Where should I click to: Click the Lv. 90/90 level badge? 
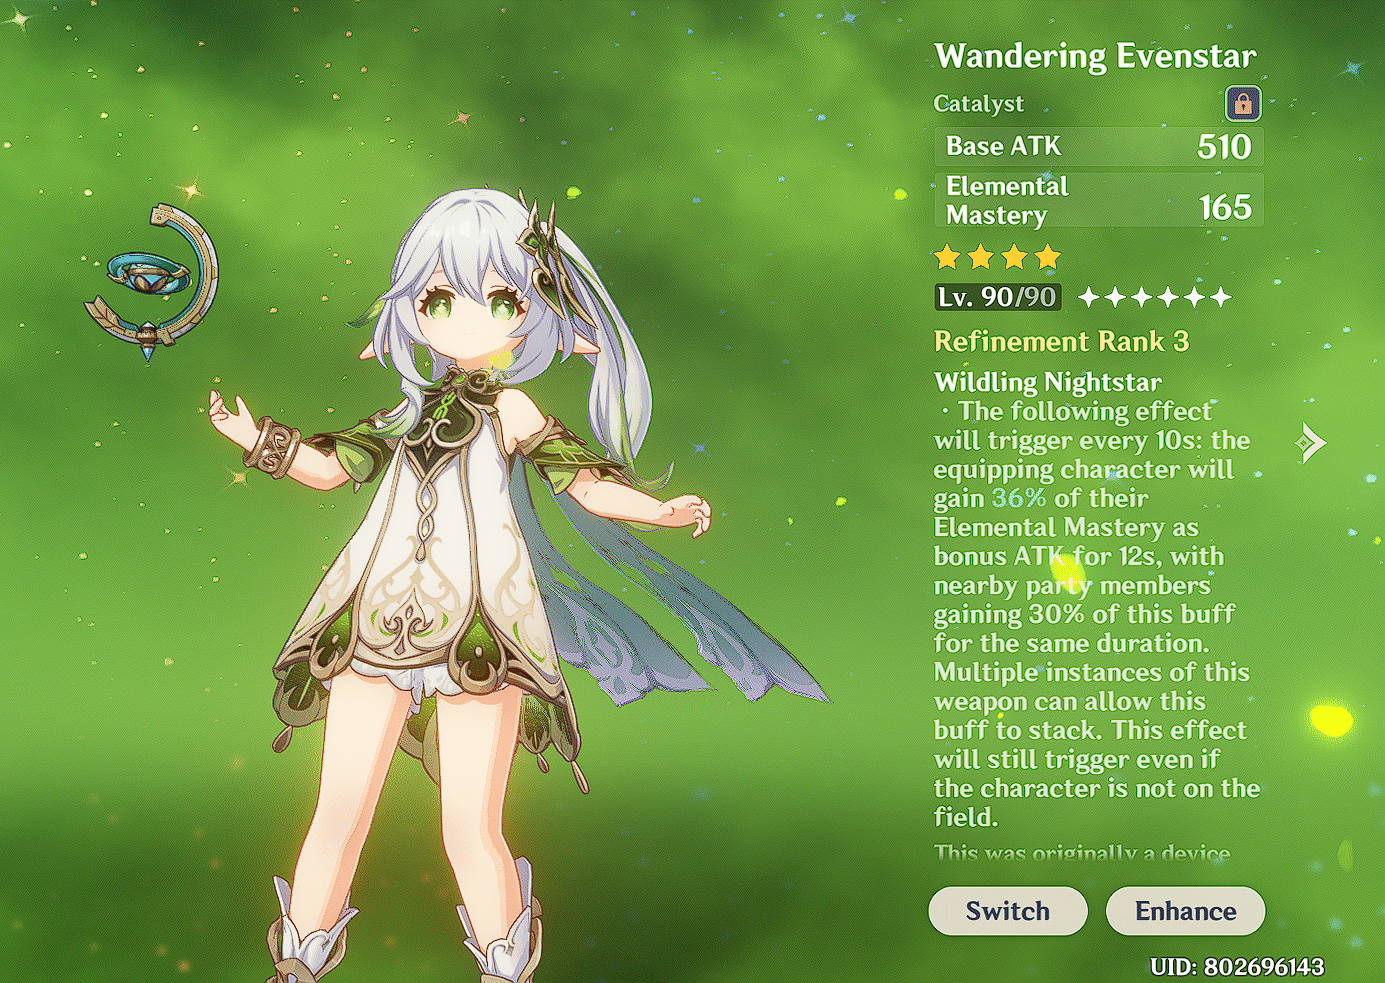[997, 297]
